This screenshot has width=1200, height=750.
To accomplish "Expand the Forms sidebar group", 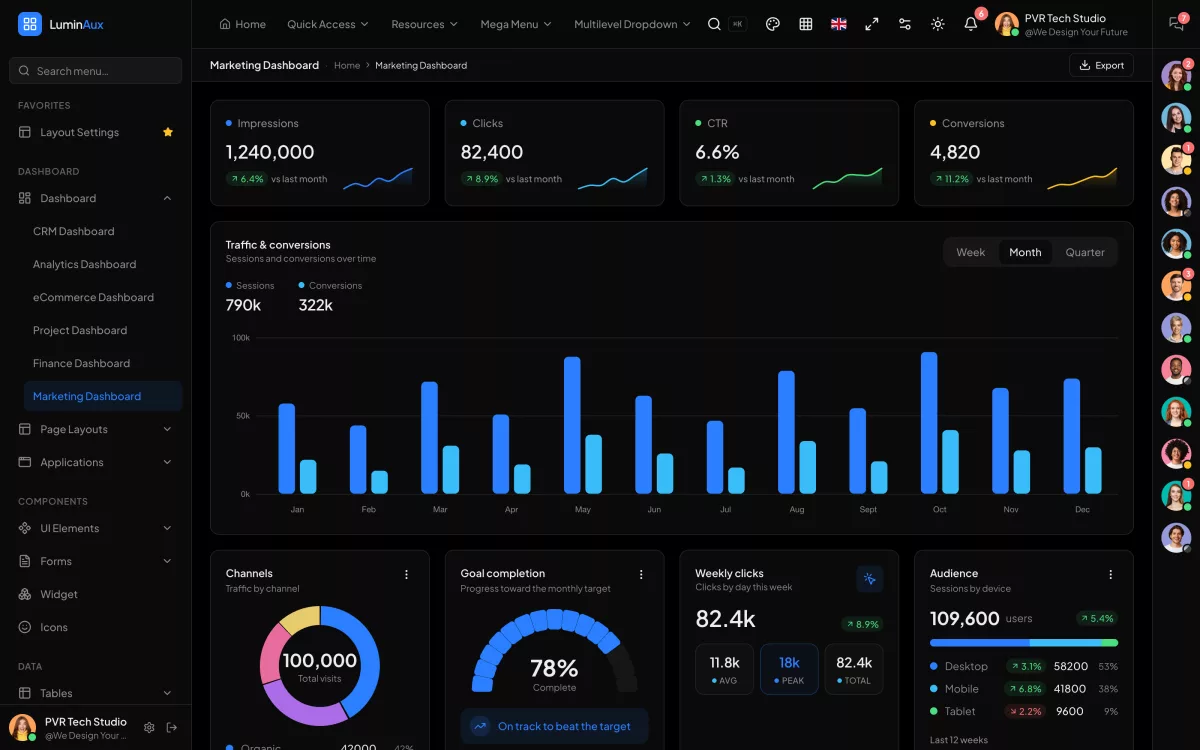I will tap(96, 561).
